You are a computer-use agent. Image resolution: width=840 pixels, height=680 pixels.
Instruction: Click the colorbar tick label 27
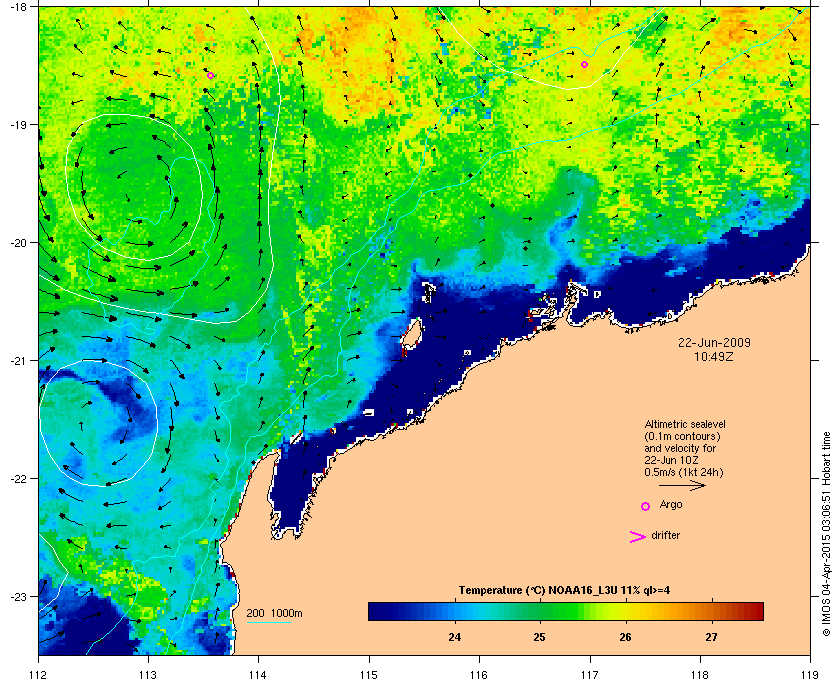[x=711, y=638]
